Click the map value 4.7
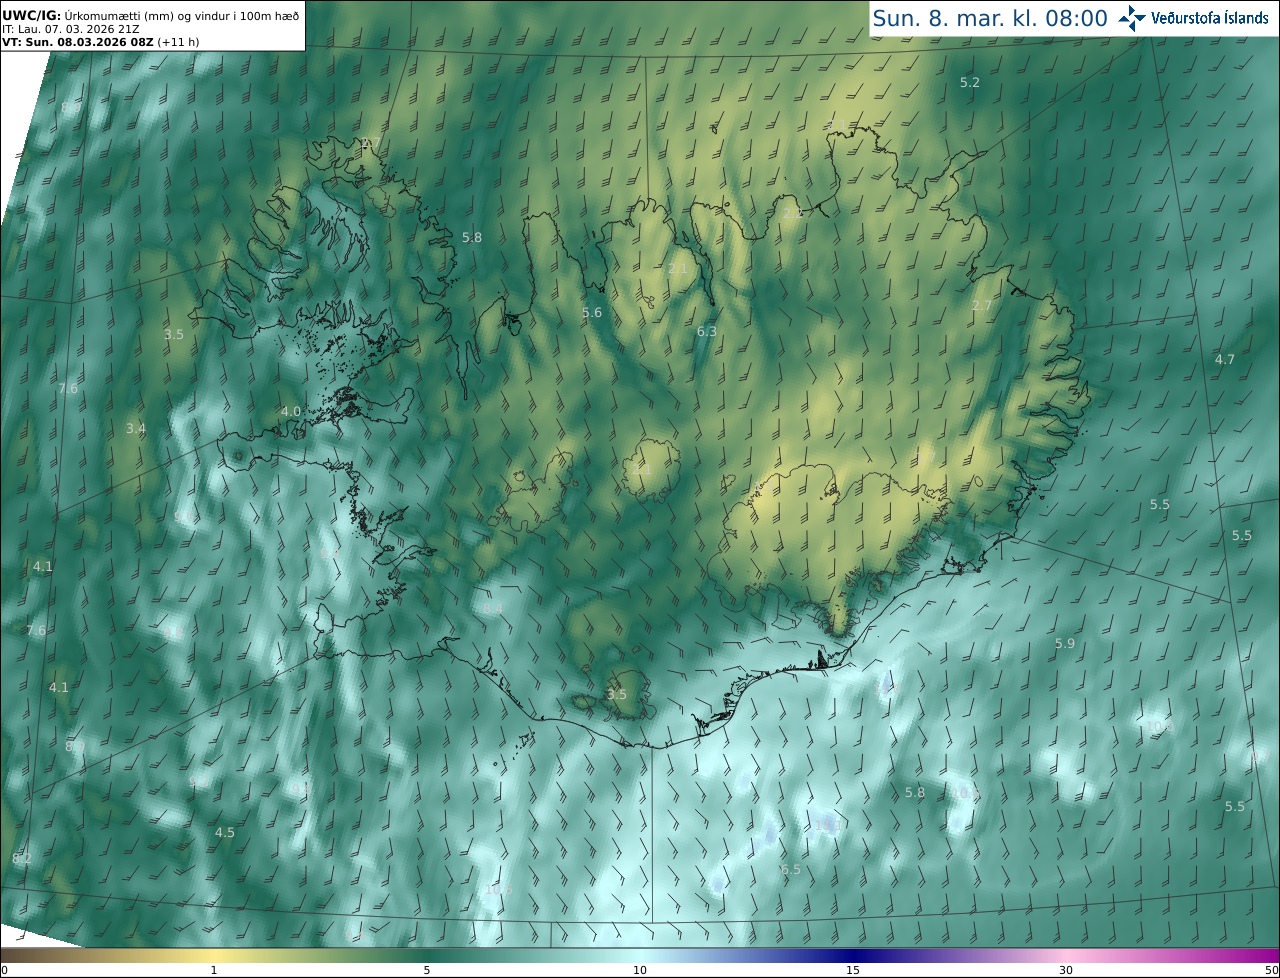Image resolution: width=1280 pixels, height=978 pixels. pyautogui.click(x=1225, y=359)
